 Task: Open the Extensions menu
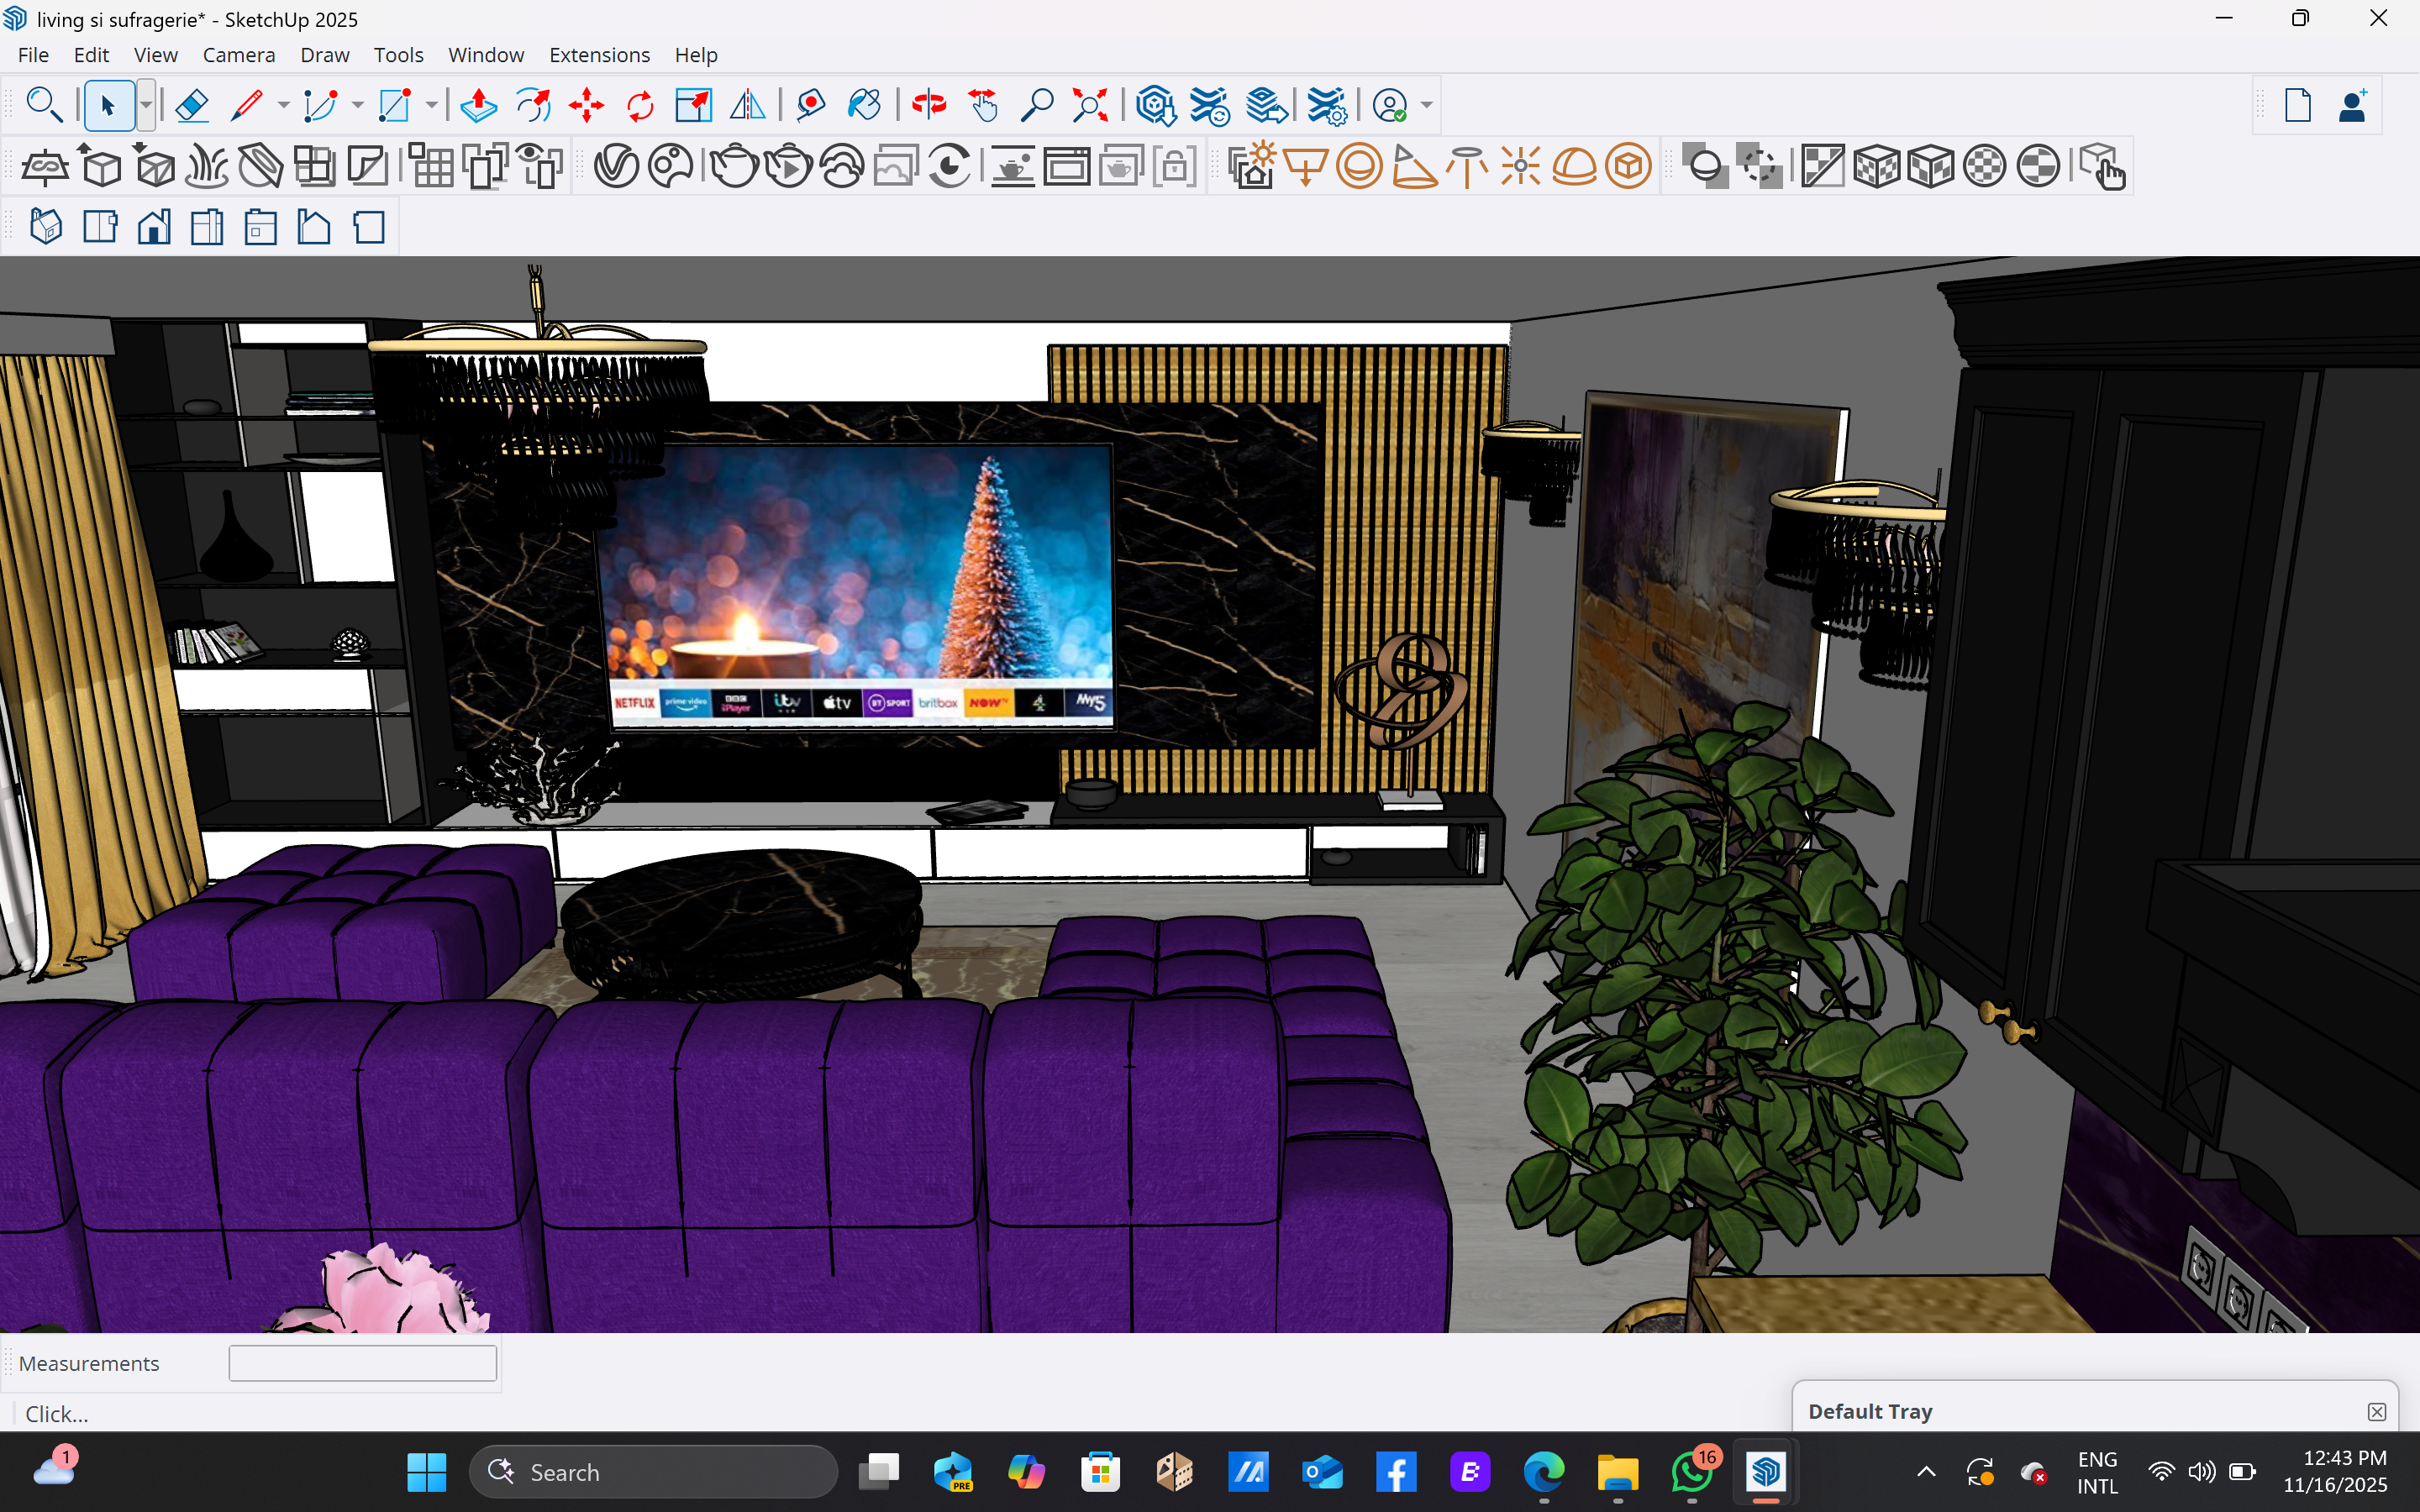click(599, 55)
